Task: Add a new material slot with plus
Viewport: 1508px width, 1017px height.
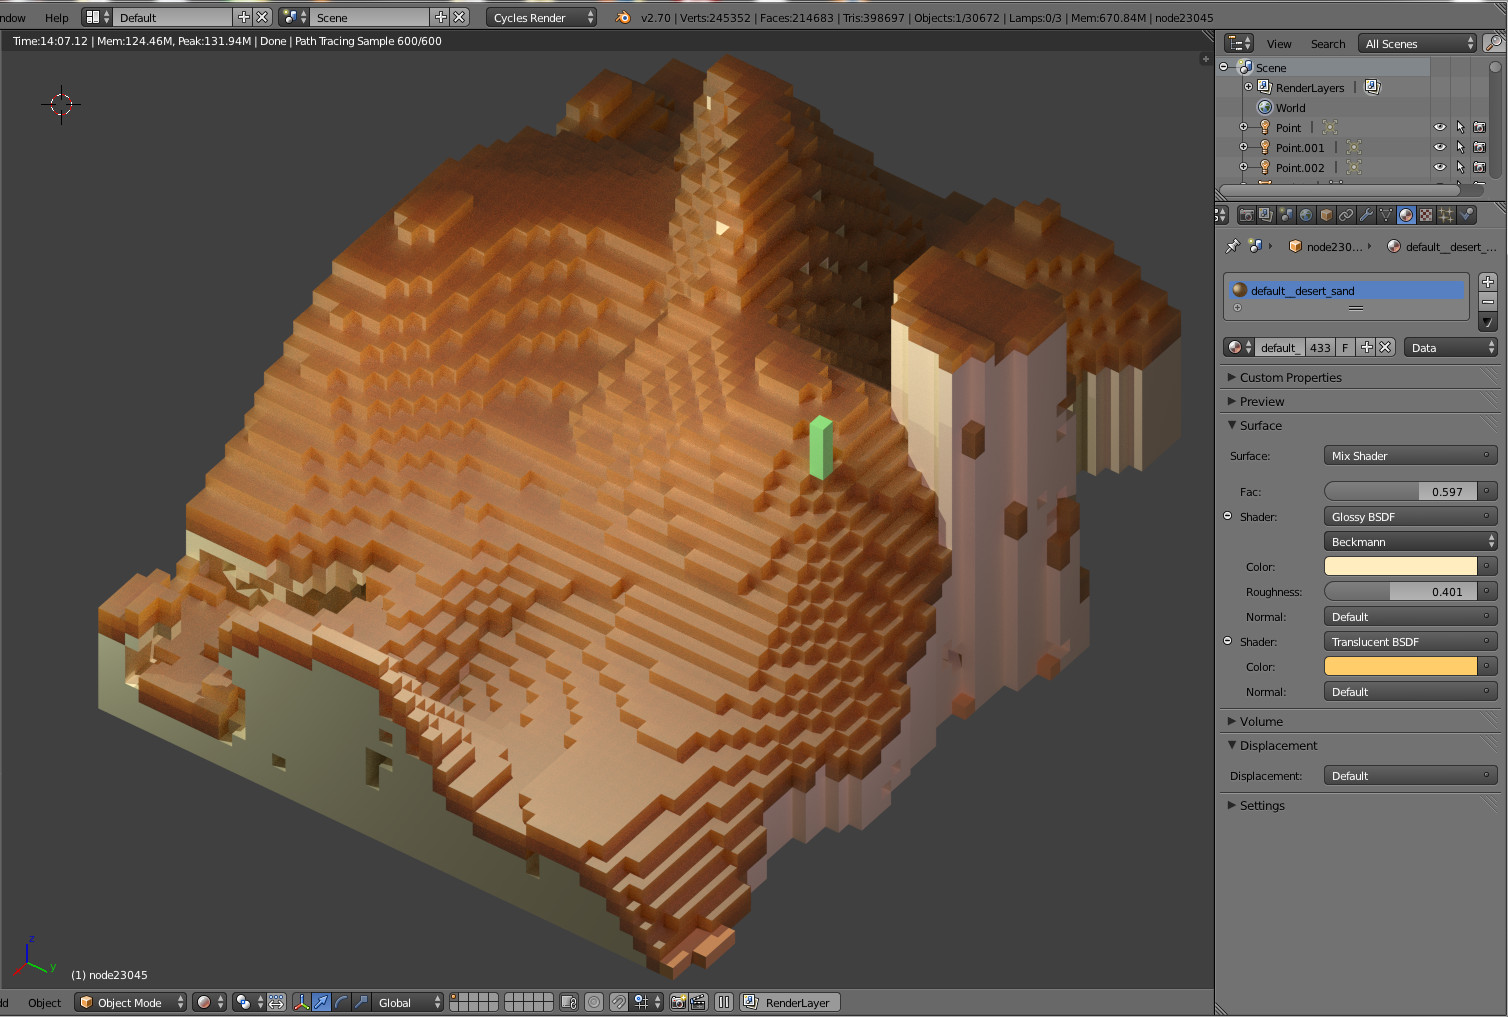Action: coord(1488,282)
